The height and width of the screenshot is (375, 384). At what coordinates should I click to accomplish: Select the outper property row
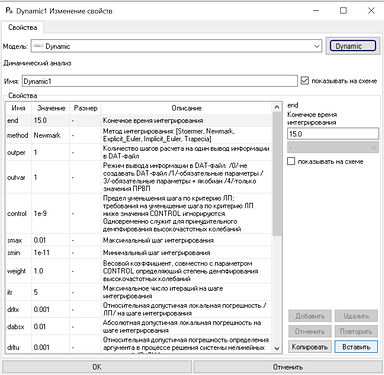point(139,152)
